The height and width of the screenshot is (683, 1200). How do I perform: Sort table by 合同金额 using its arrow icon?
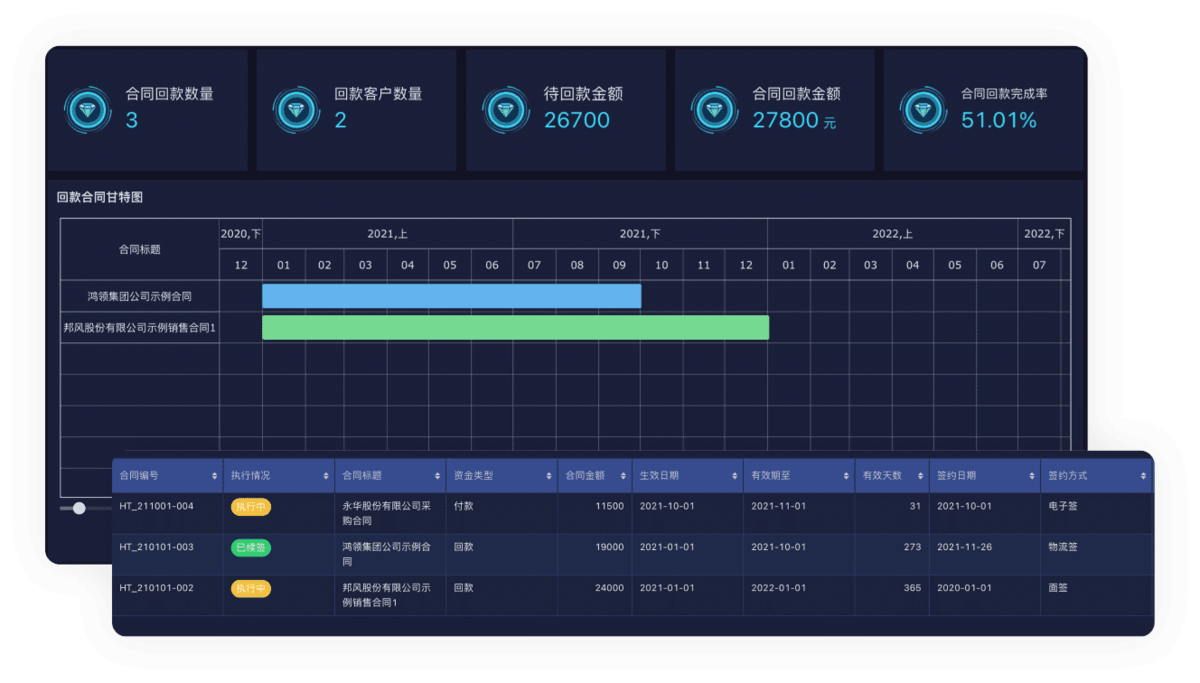tap(622, 476)
